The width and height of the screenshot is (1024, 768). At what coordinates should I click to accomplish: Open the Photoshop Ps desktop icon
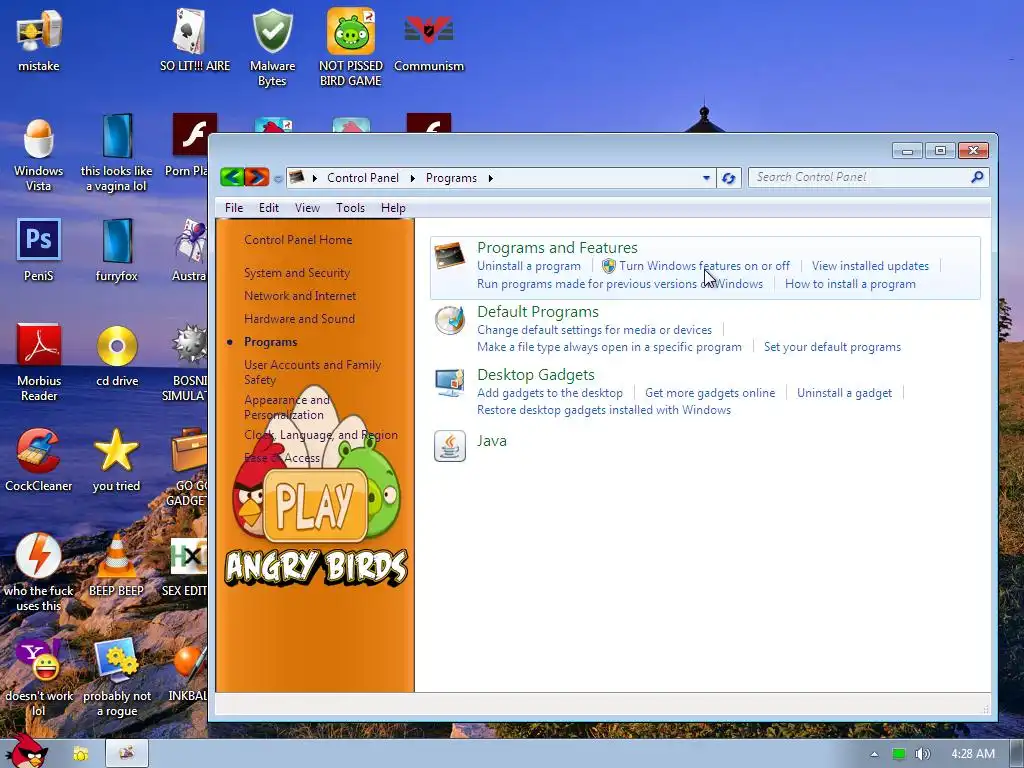39,249
